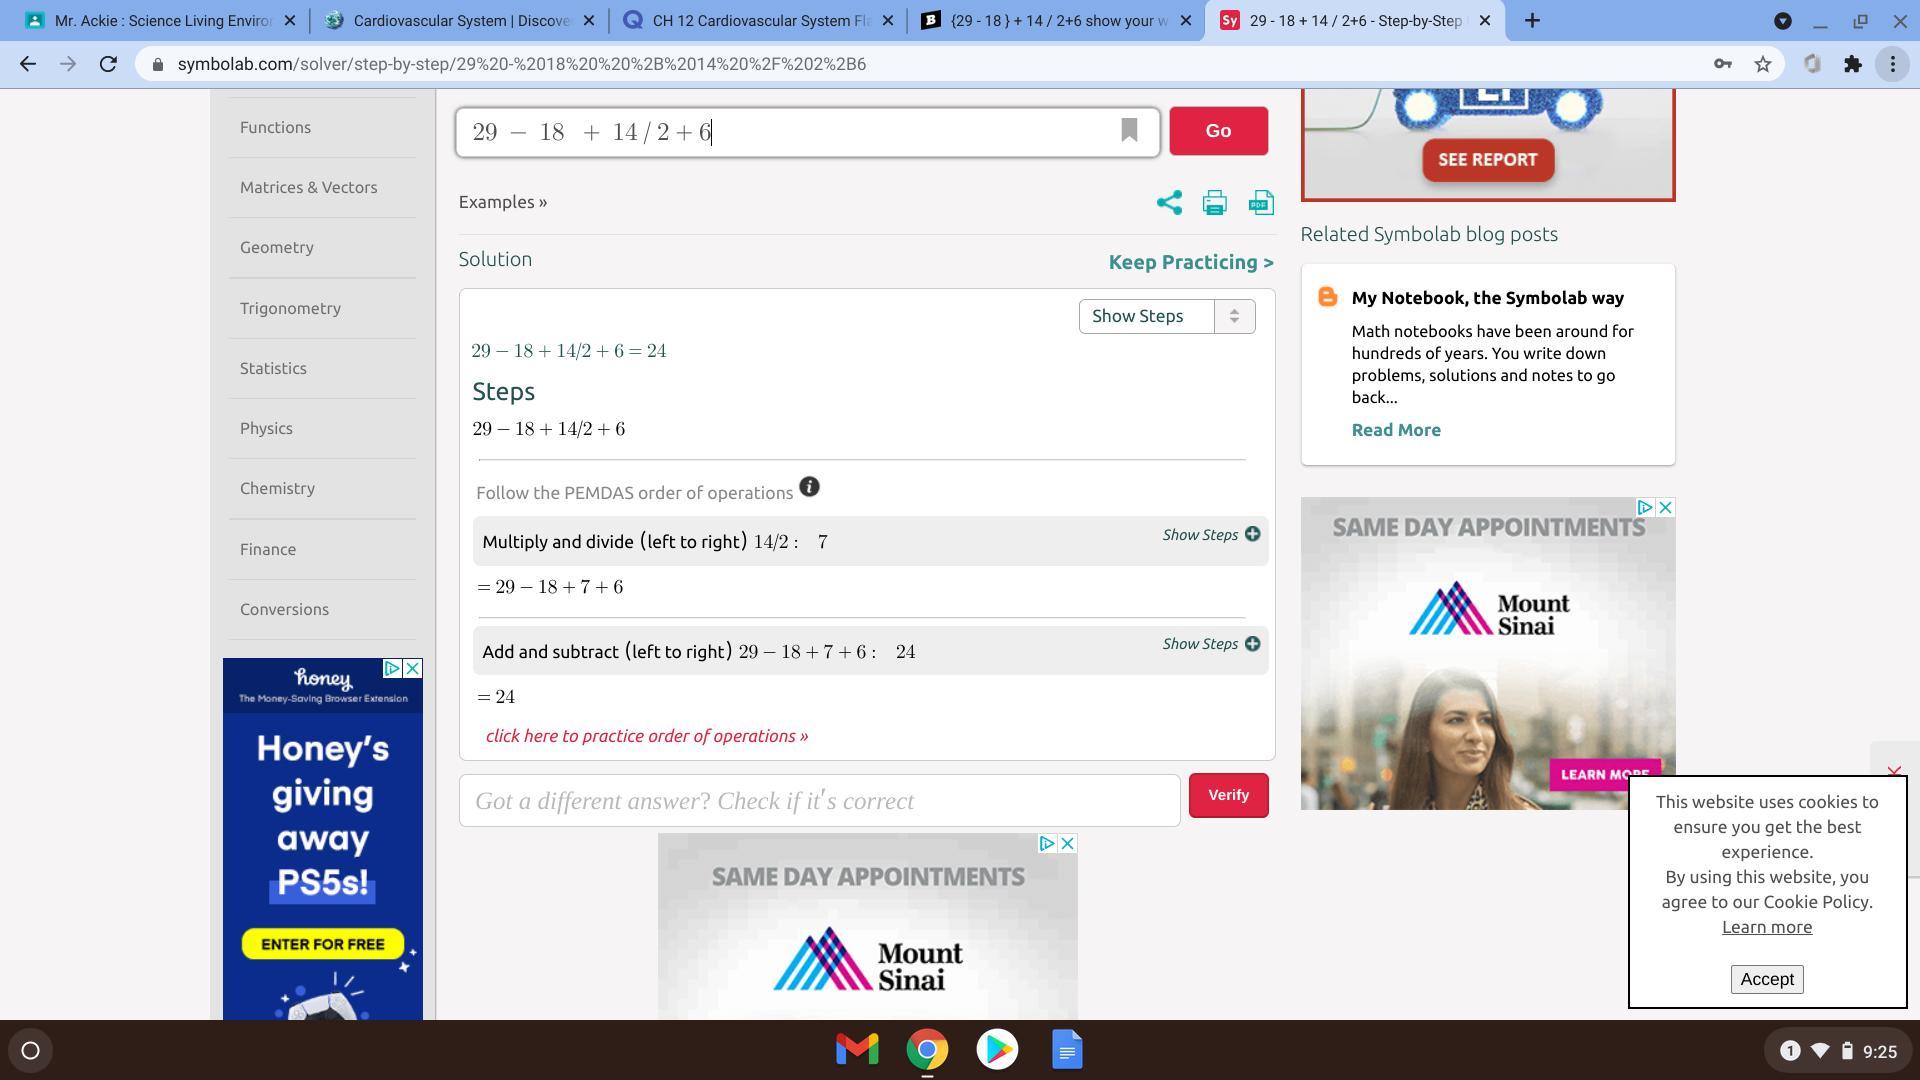The width and height of the screenshot is (1920, 1080).
Task: Open Google Docs from the shelf
Action: point(1067,1050)
